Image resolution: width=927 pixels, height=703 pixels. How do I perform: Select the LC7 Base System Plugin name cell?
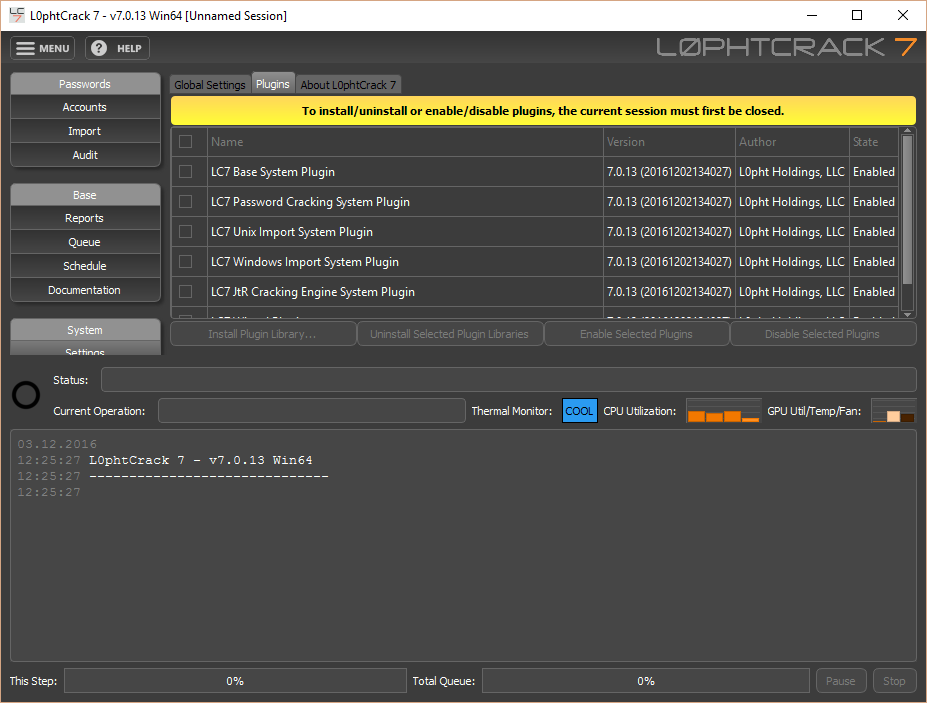click(405, 171)
